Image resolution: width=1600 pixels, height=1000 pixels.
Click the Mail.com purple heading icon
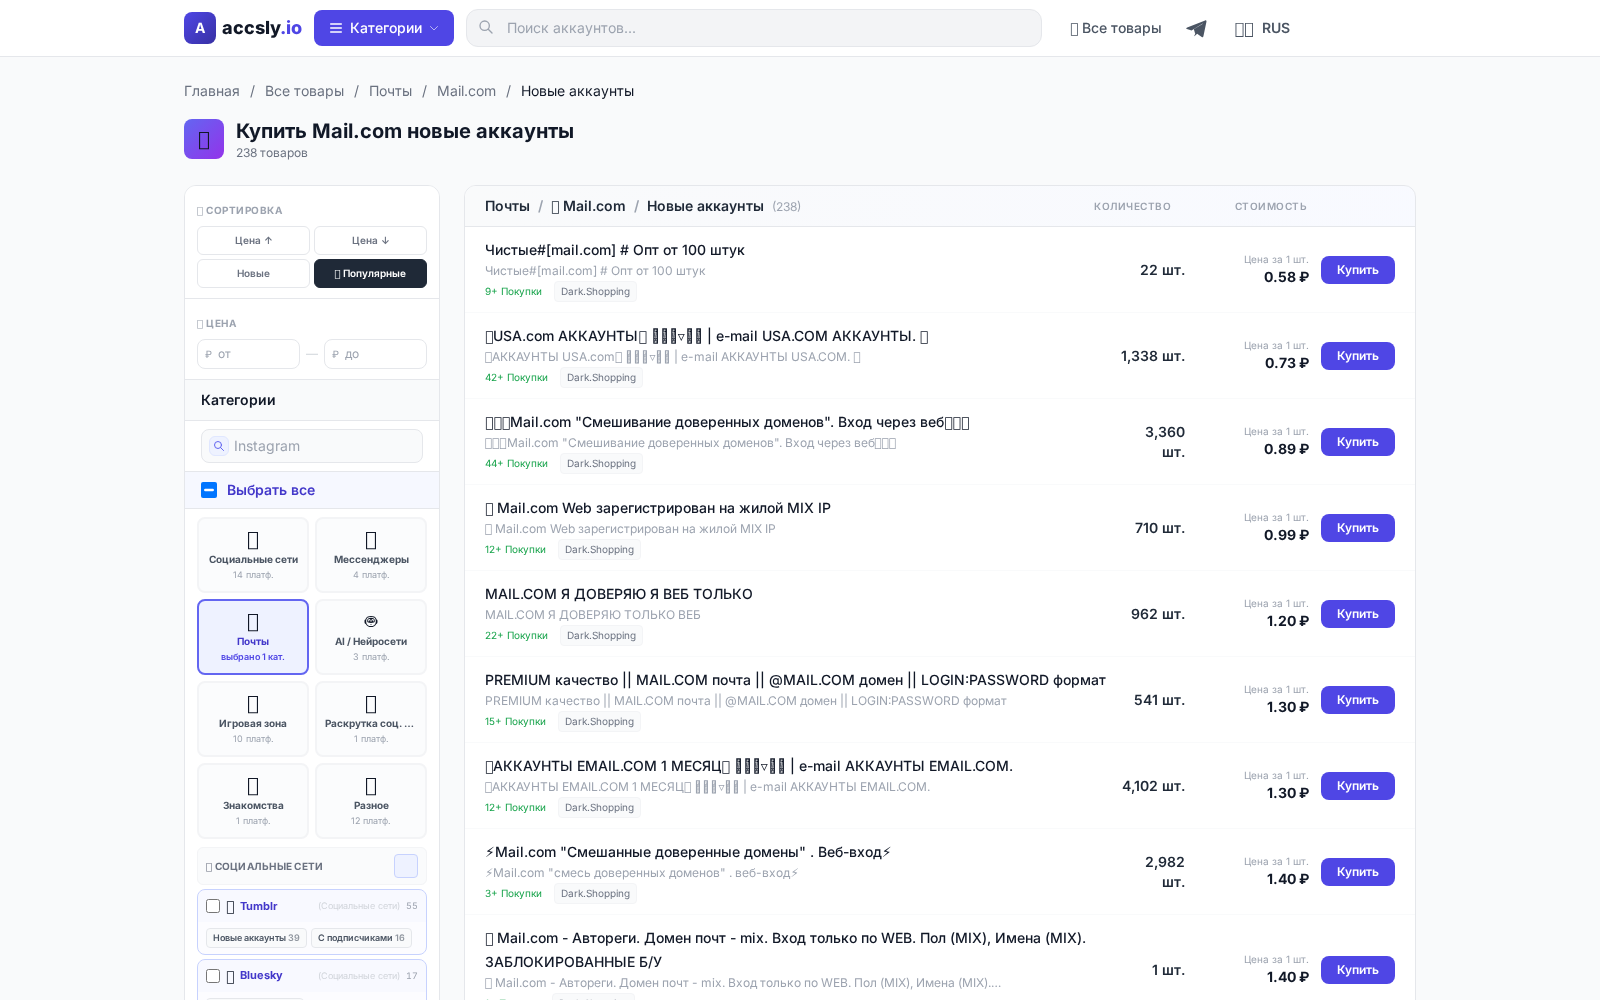[x=204, y=139]
